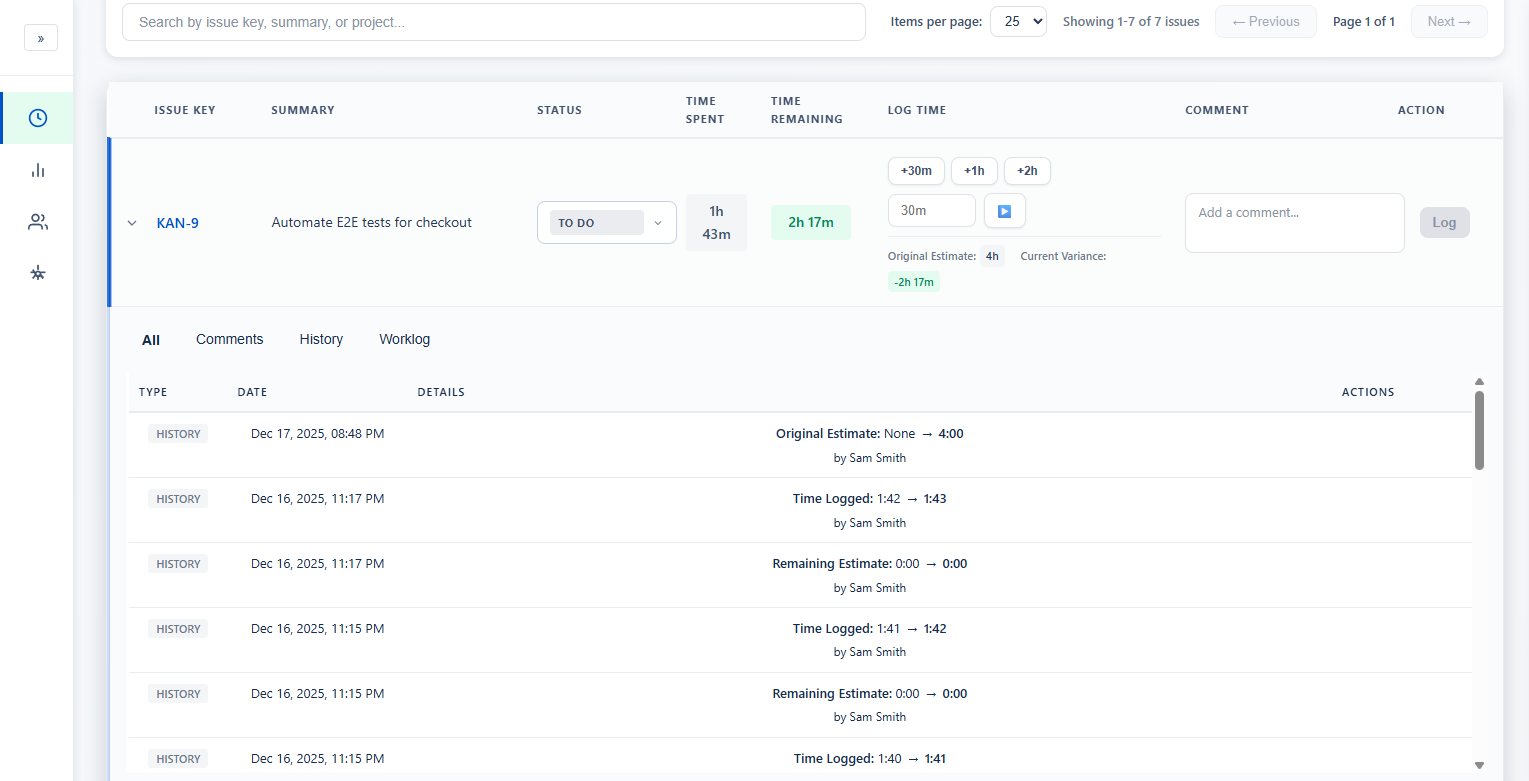Click the 30m time entry field
Viewport: 1529px width, 781px height.
coord(931,210)
